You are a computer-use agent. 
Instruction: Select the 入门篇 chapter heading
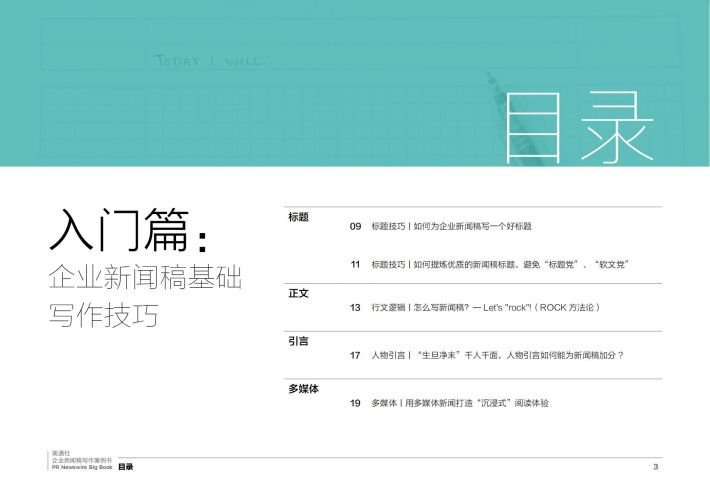[128, 231]
